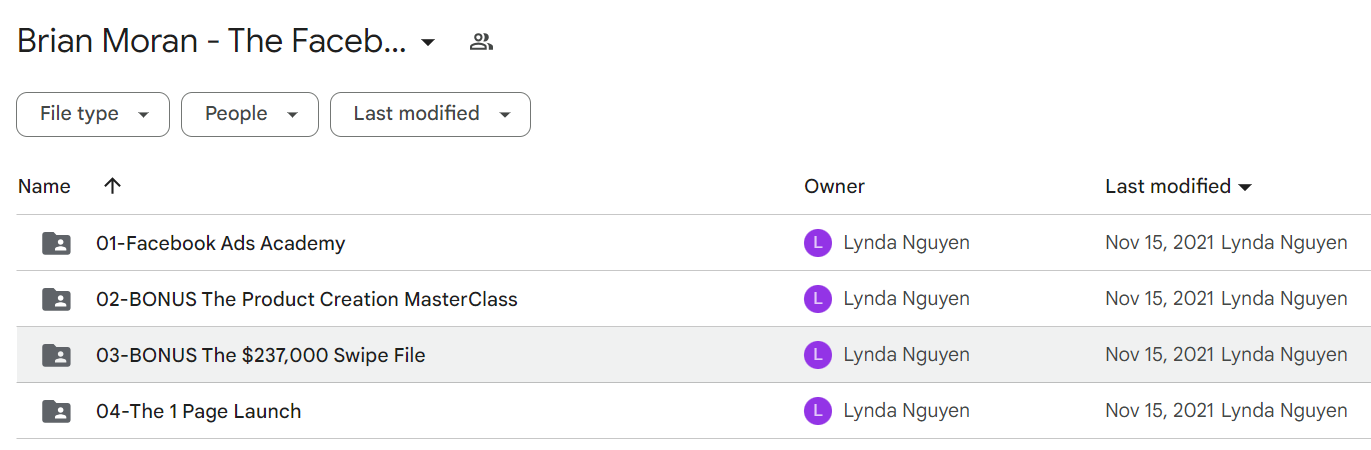This screenshot has width=1371, height=450.
Task: Click shared folder icon for 04-The 1 Page Launch
Action: 57,411
